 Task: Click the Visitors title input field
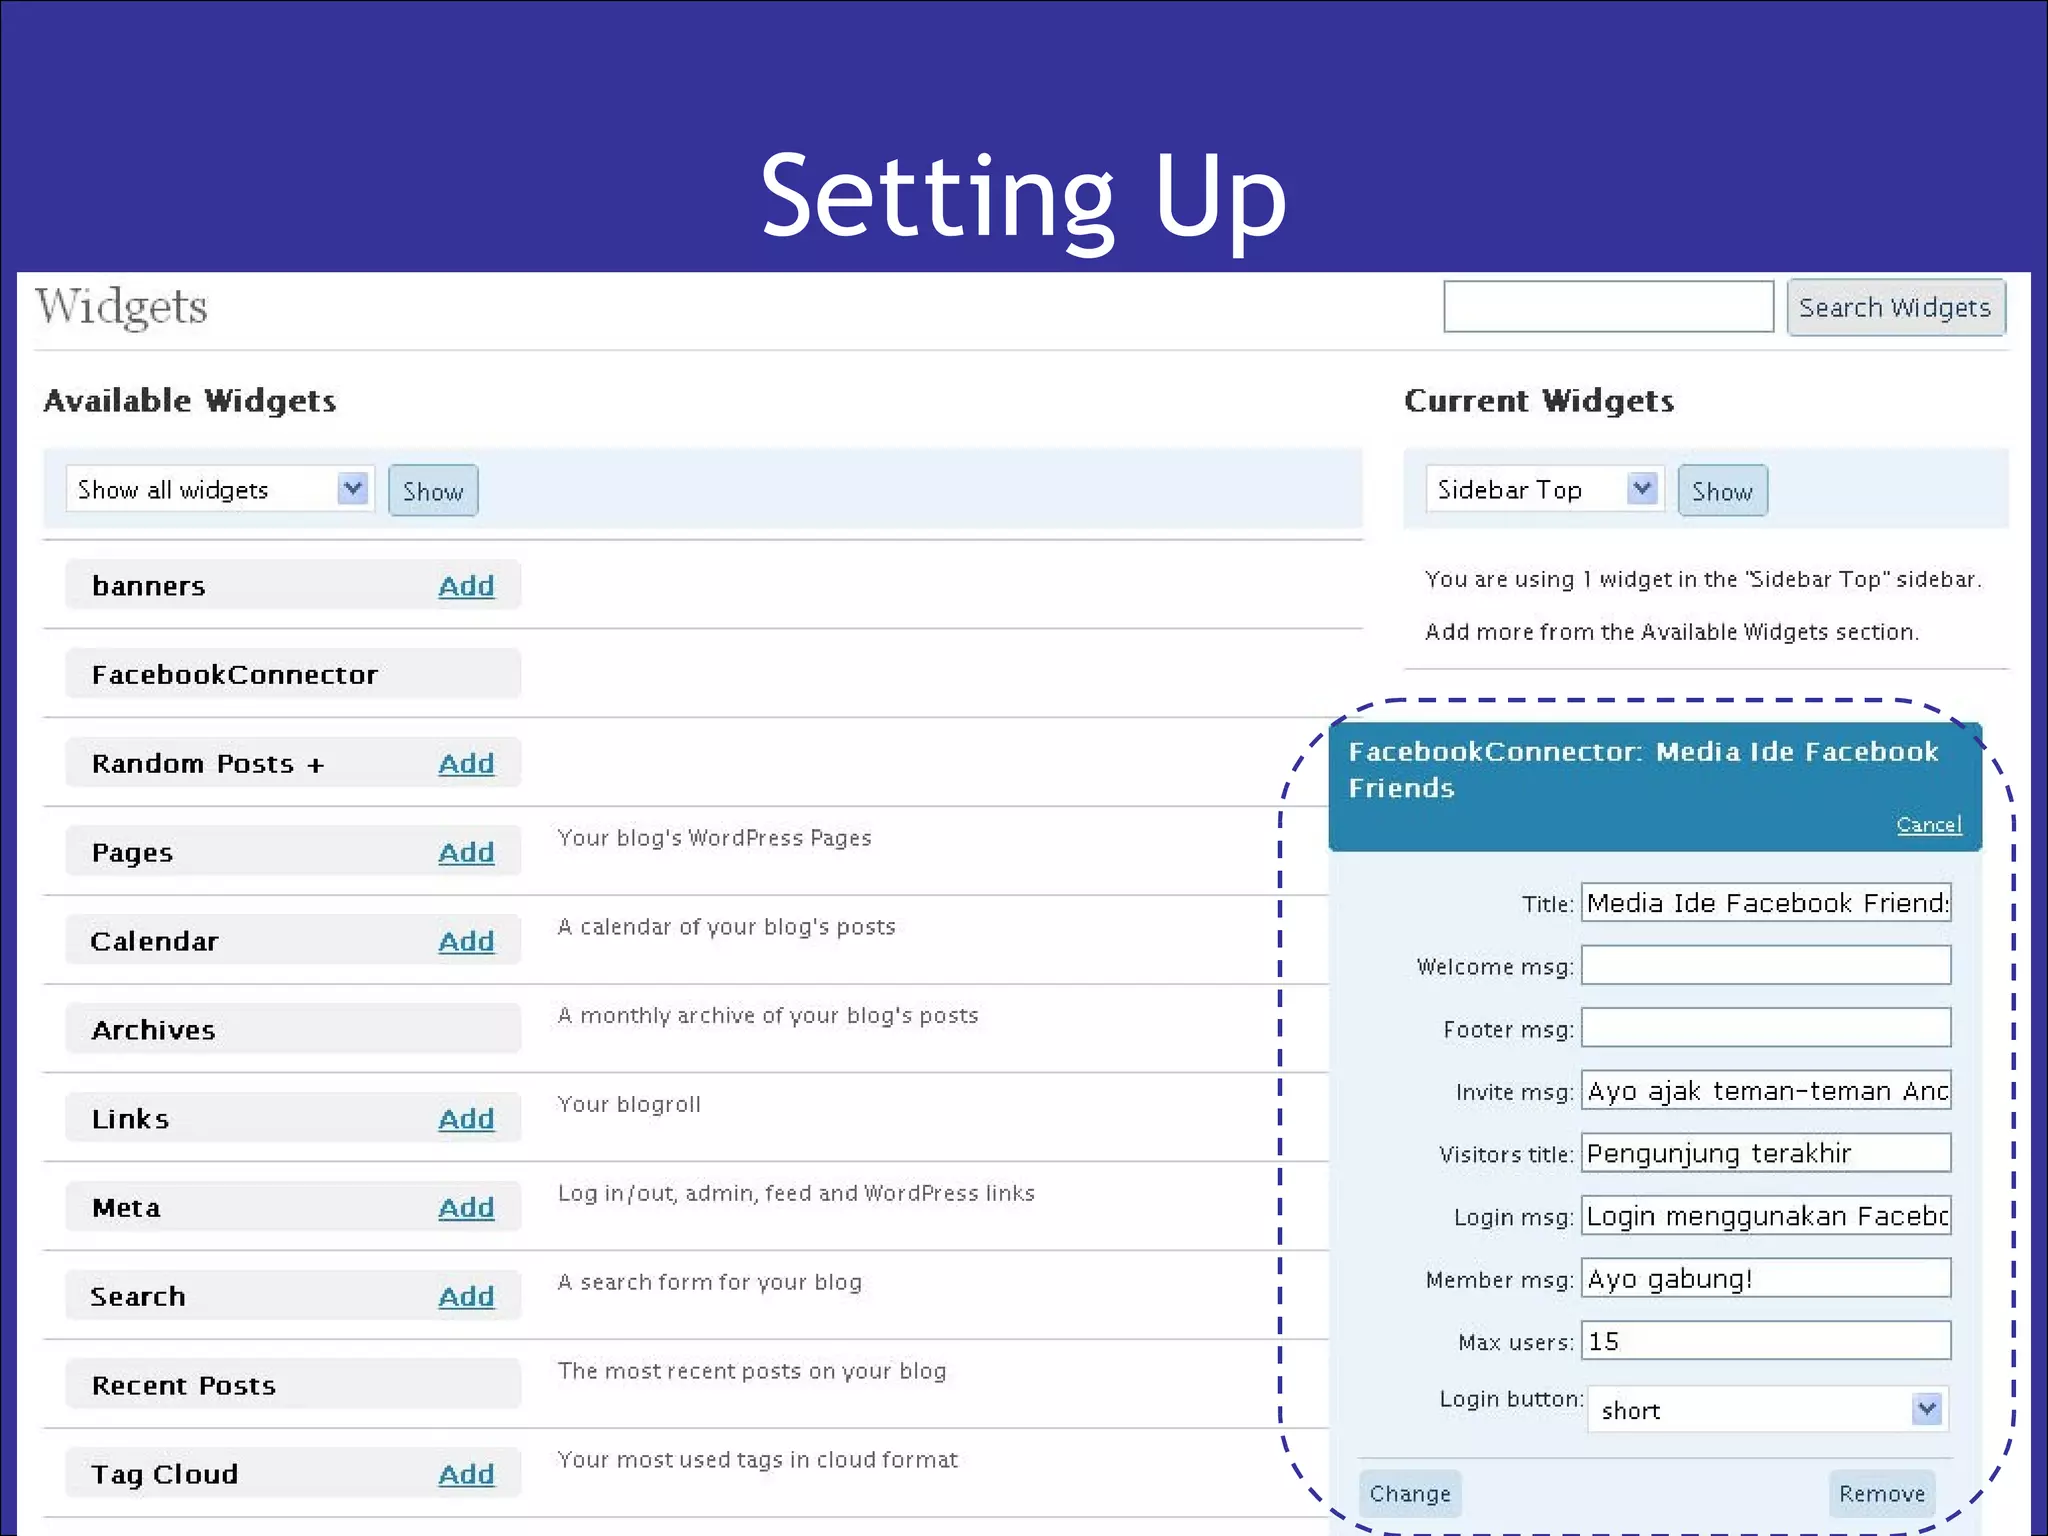[x=1765, y=1153]
